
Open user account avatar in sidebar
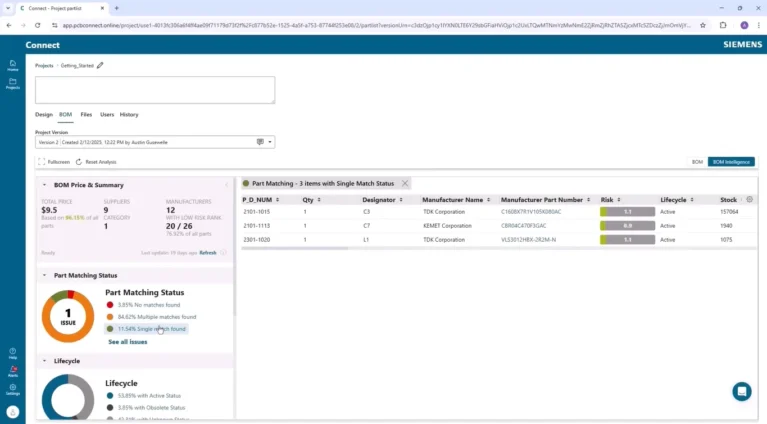pos(13,412)
